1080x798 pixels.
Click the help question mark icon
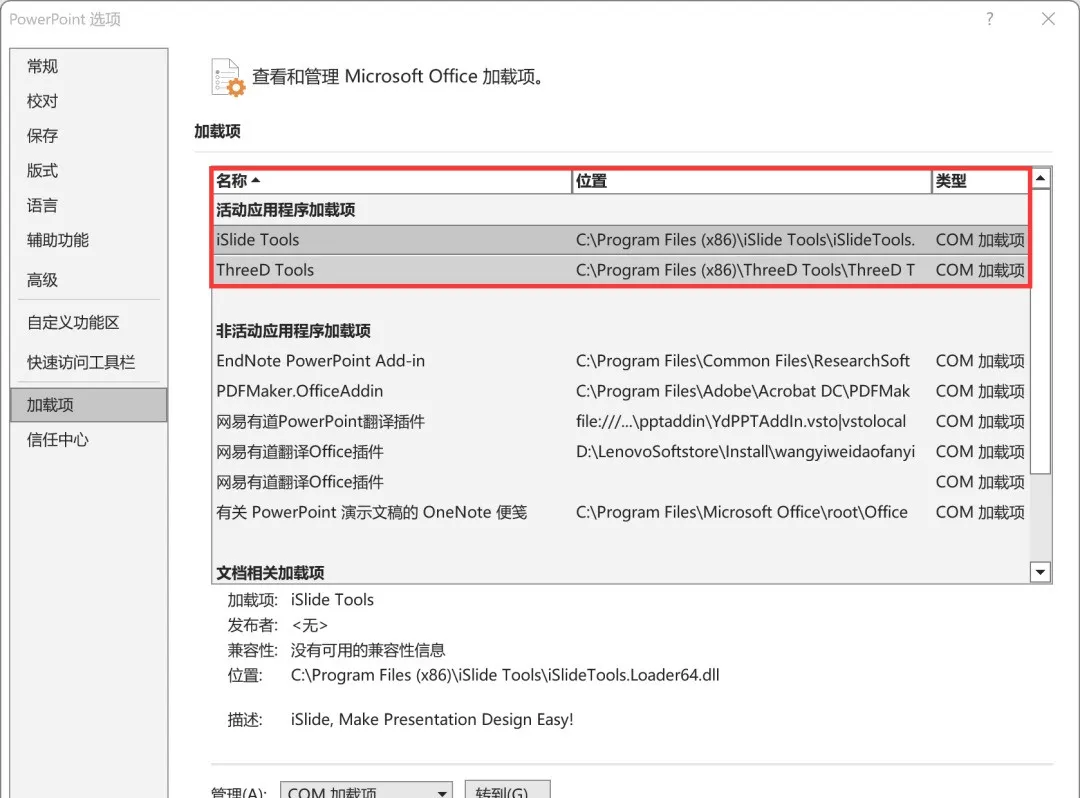(x=990, y=19)
